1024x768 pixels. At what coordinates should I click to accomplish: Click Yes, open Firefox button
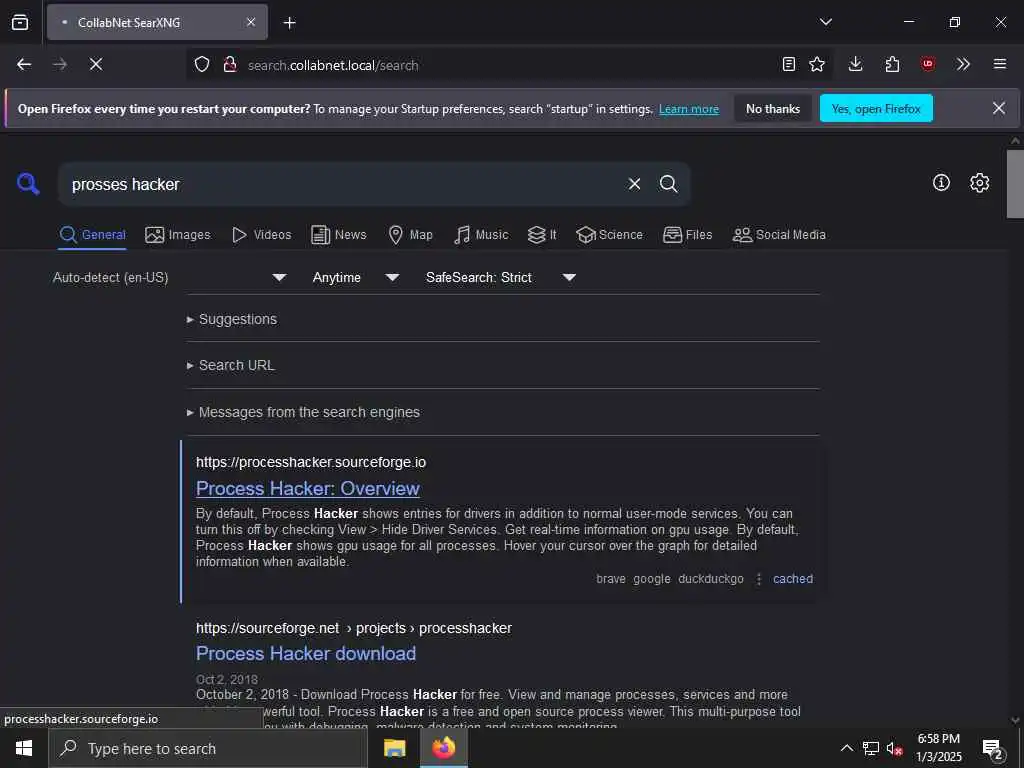876,109
